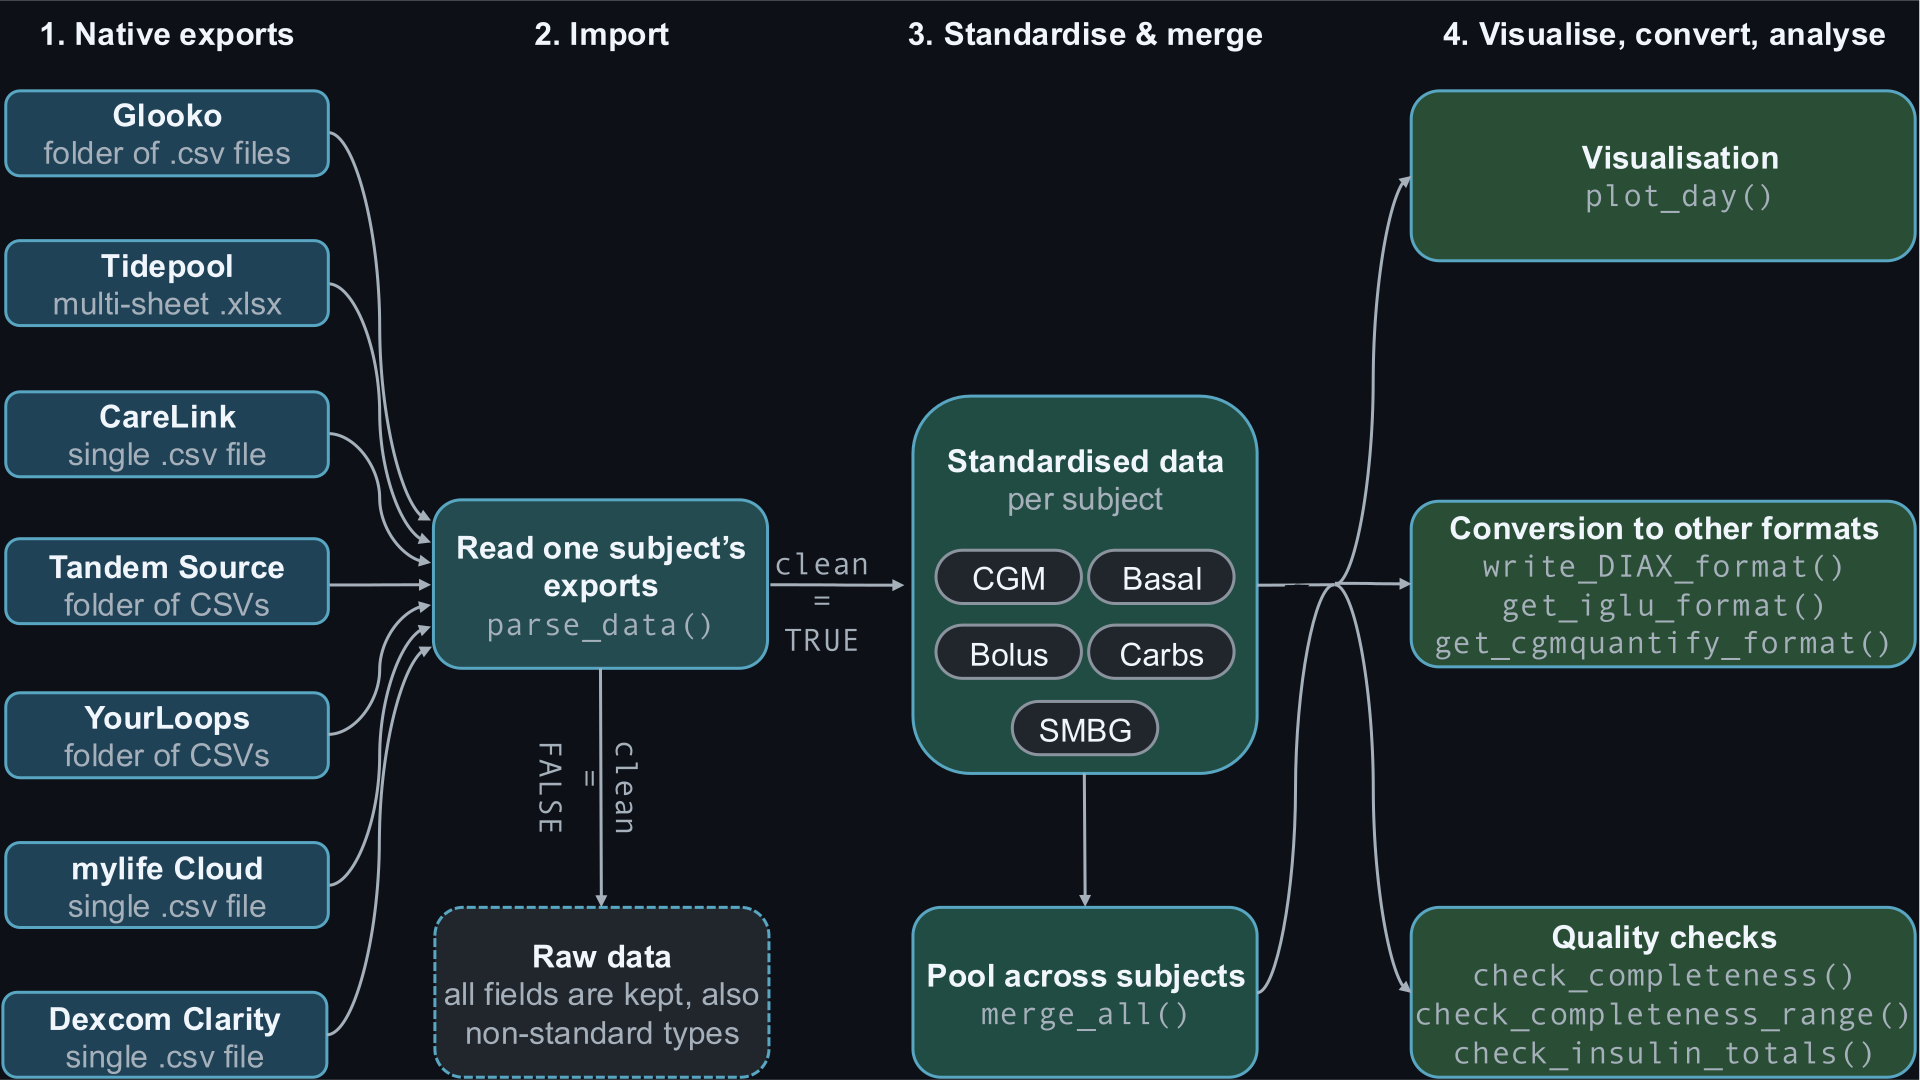Click the 'per subject' subtitle
This screenshot has width=1920, height=1080.
(x=1085, y=500)
